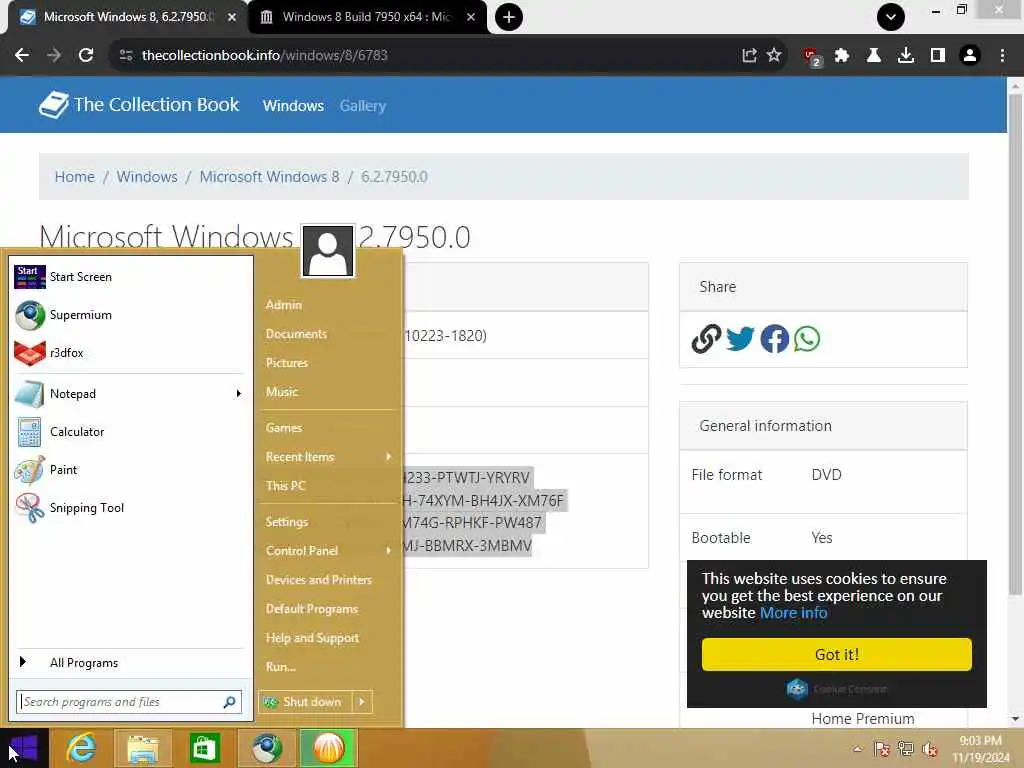
Task: Open More info cookie link
Action: tap(793, 613)
